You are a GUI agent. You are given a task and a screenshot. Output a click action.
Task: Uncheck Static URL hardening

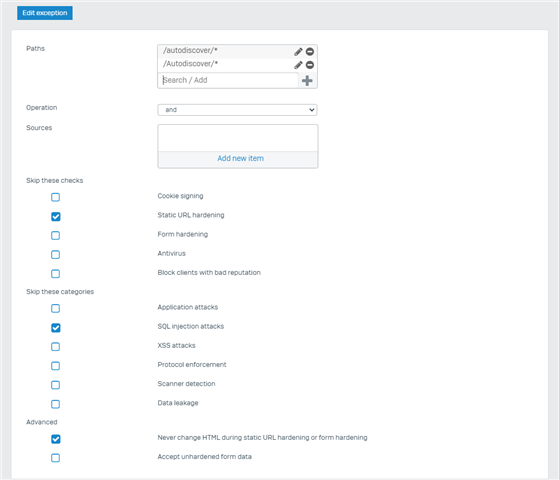pos(55,216)
